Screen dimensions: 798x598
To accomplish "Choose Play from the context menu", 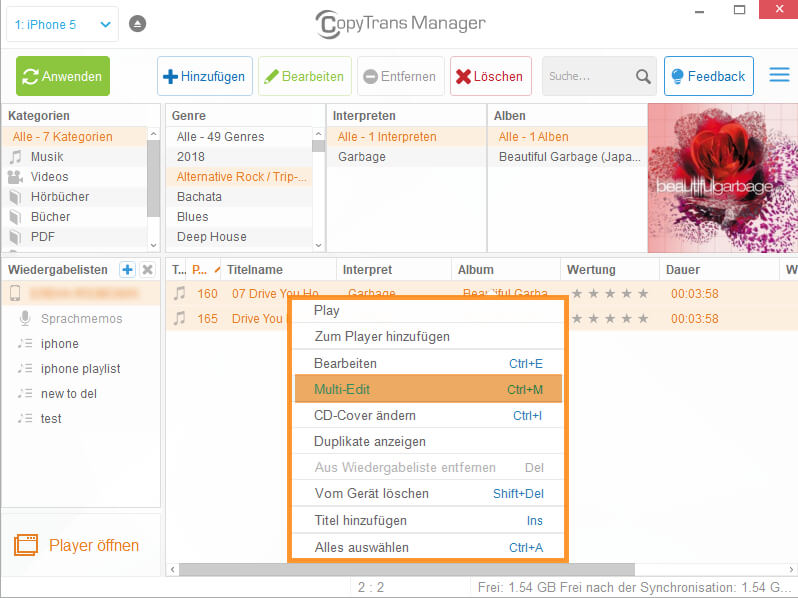I will pos(428,310).
